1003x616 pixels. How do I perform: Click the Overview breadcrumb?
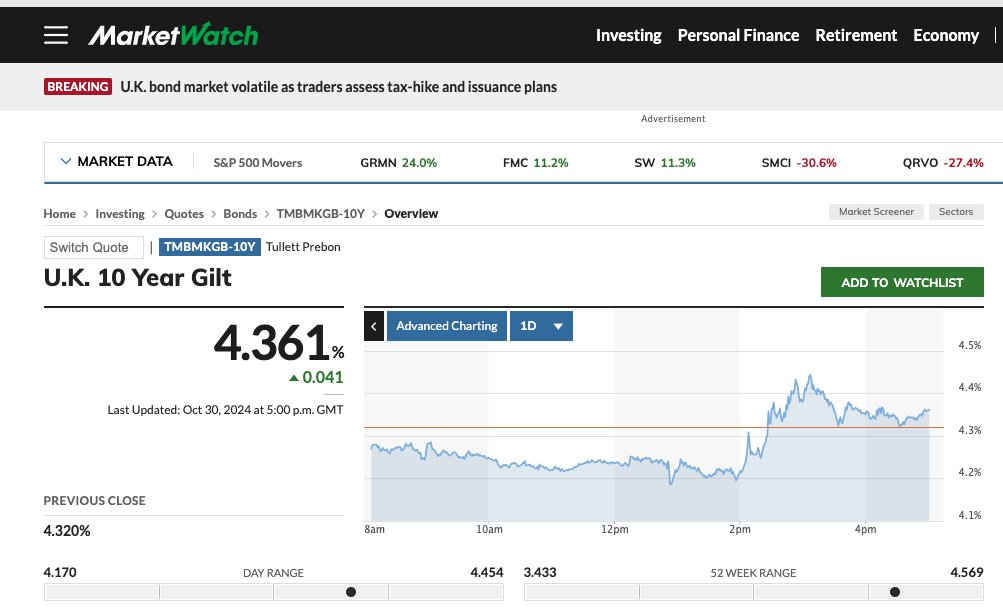point(411,214)
